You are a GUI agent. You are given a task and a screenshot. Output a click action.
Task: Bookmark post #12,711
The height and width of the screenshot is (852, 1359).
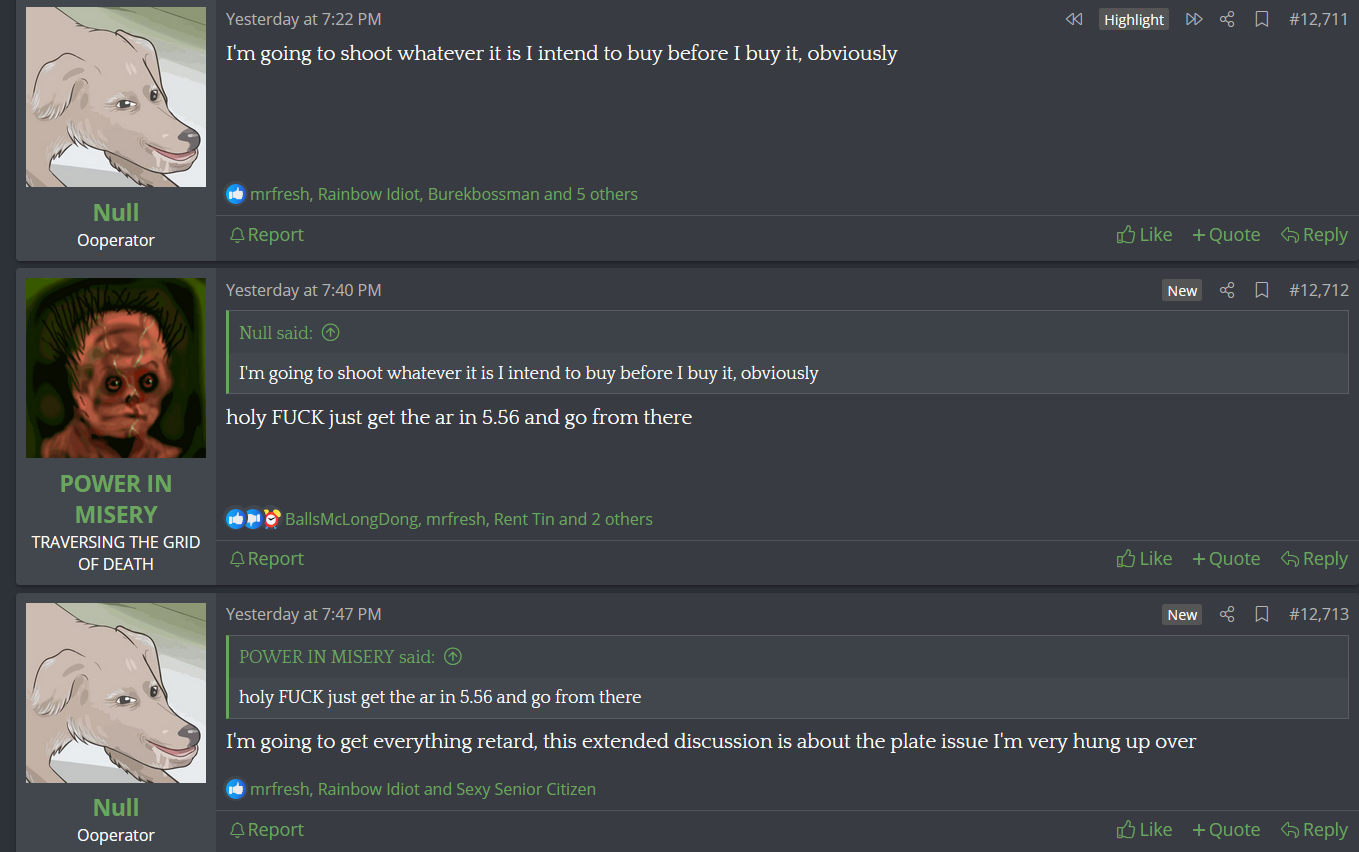(x=1262, y=19)
